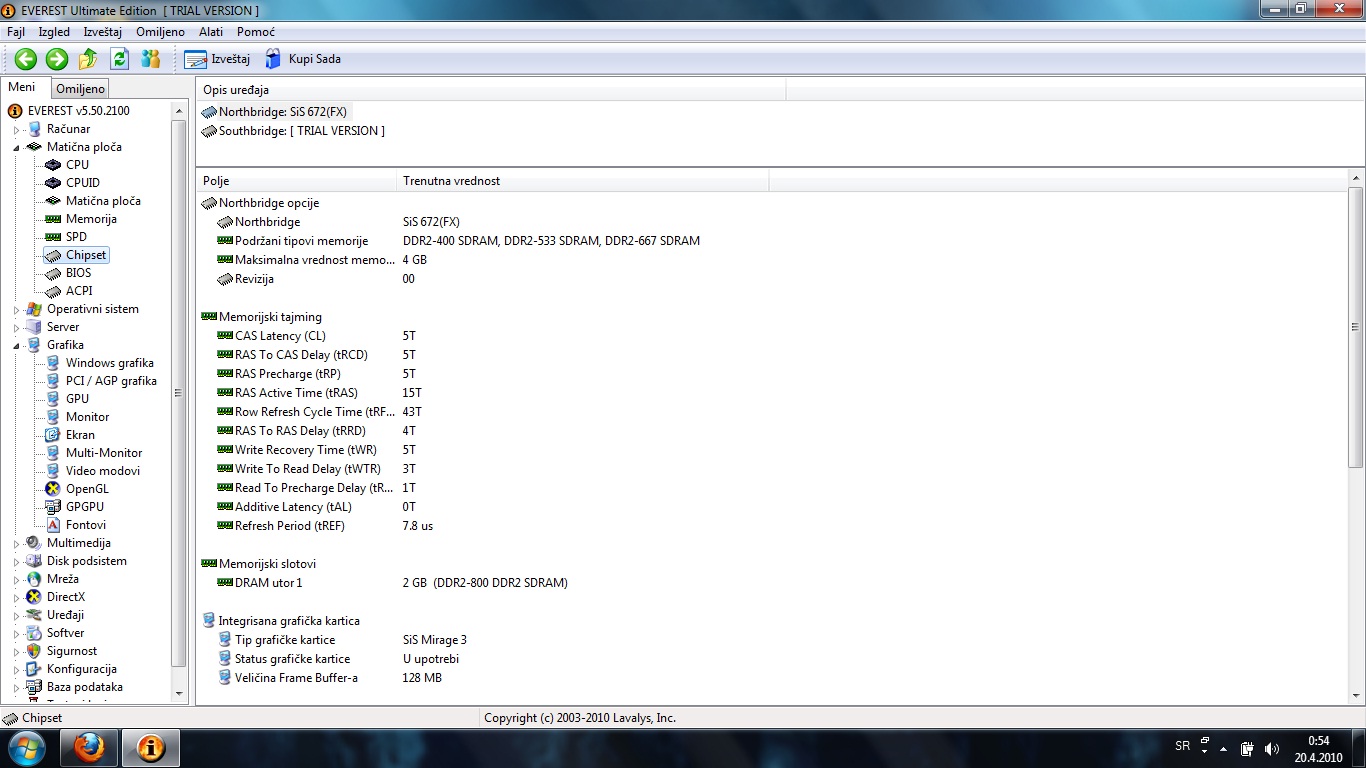Open the Fajl menu
The image size is (1366, 768).
tap(16, 32)
